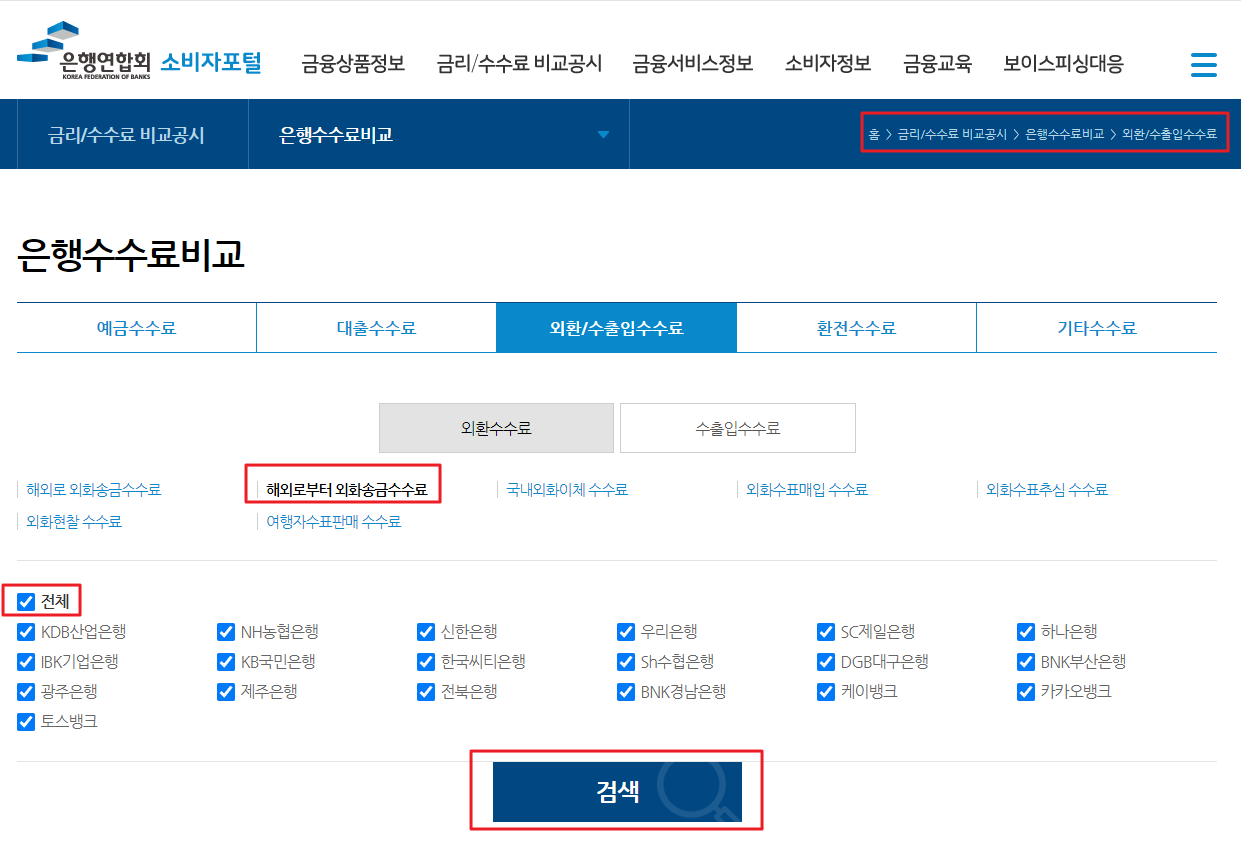
Task: Click the 여행자수표판매 수수료 link
Action: pyautogui.click(x=333, y=520)
